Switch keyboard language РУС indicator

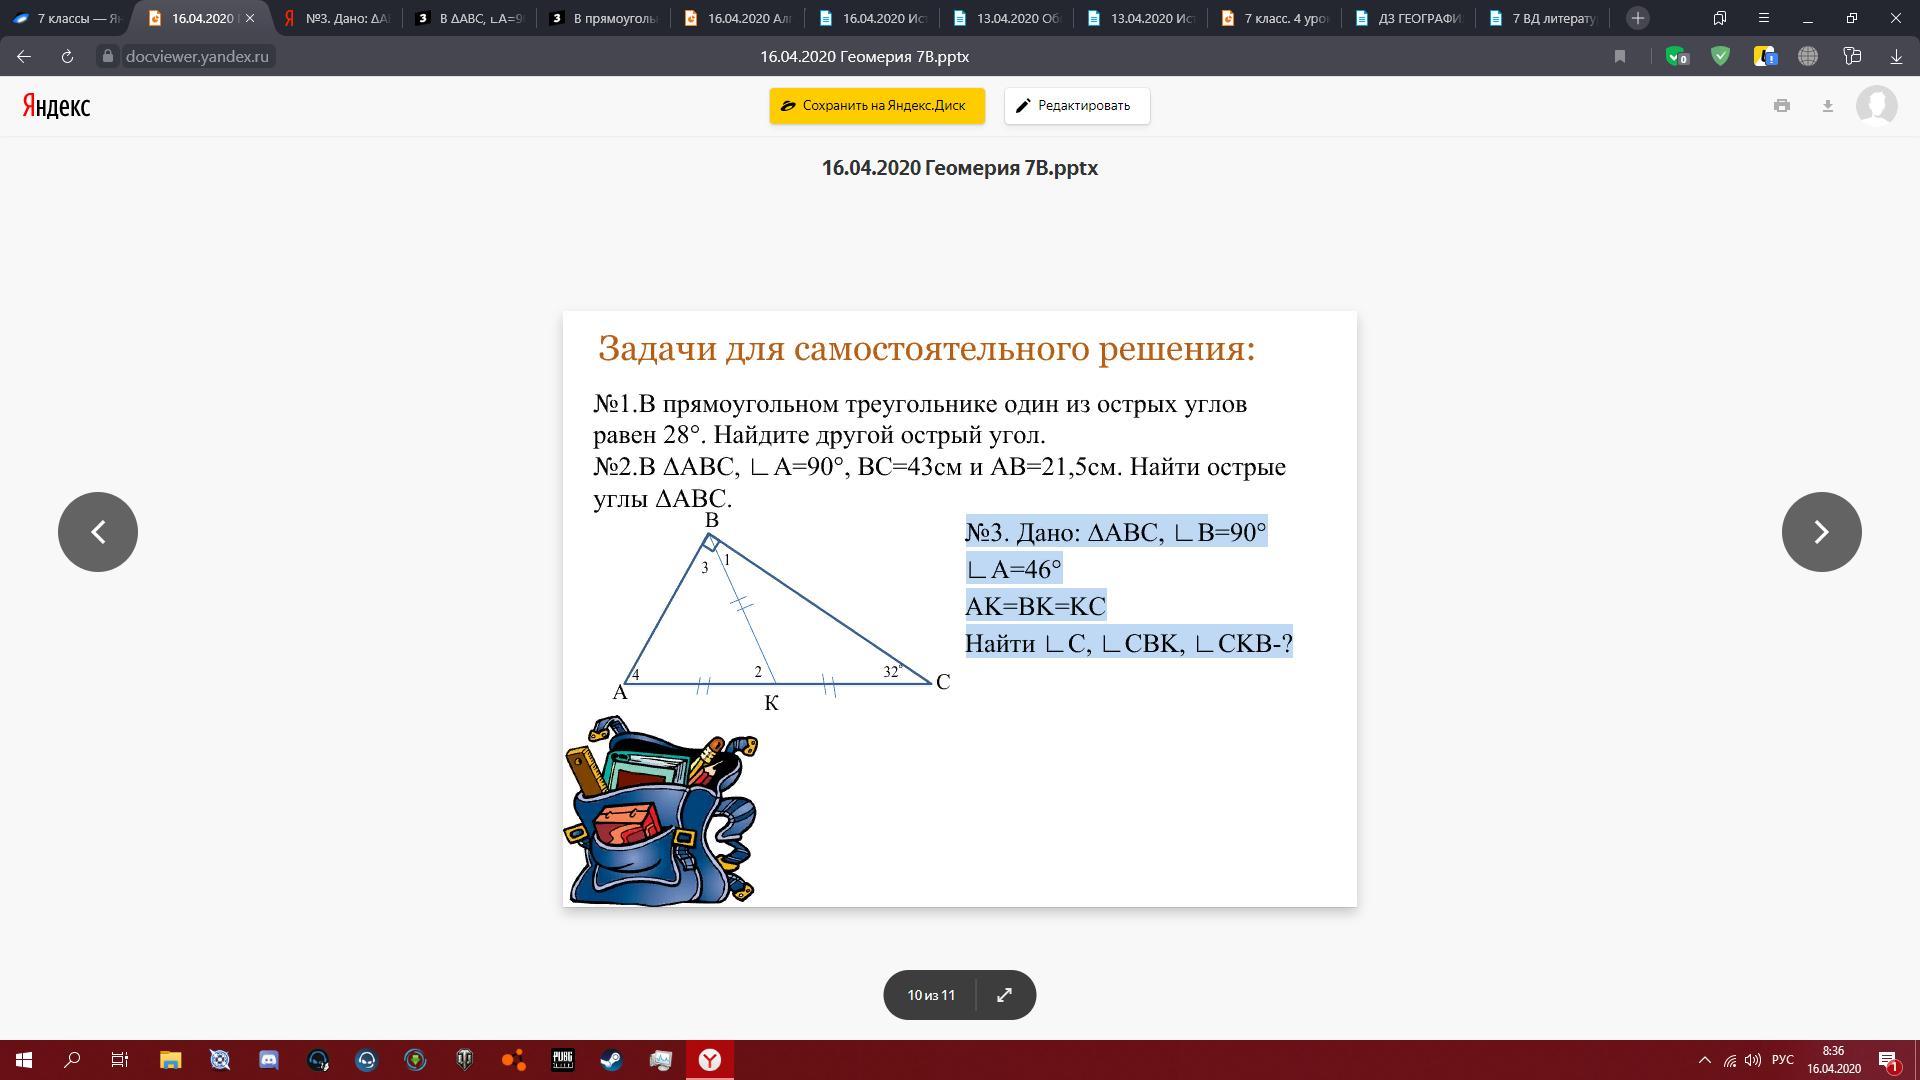(x=1782, y=1060)
